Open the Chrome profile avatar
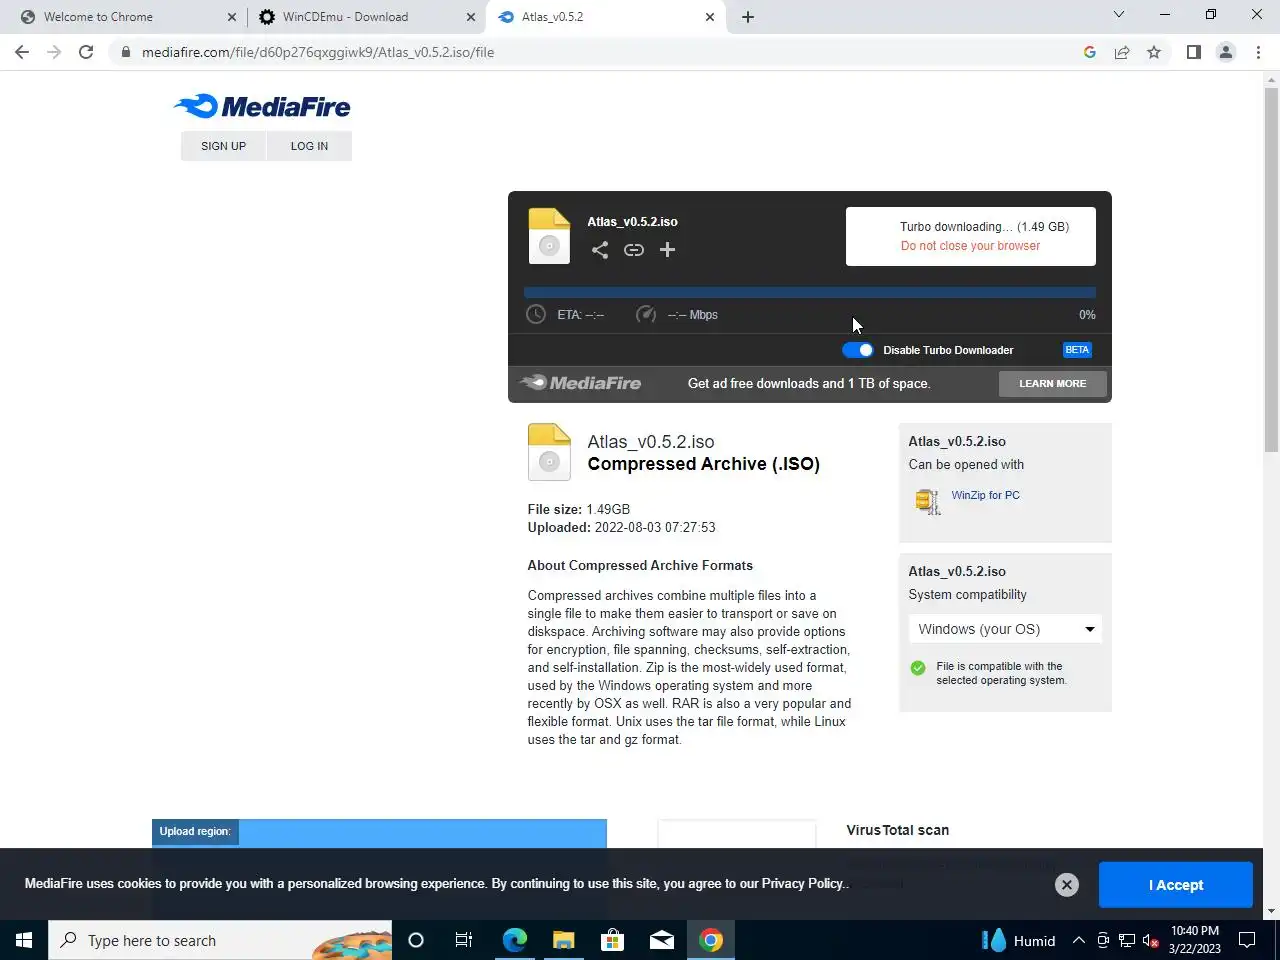 coord(1226,52)
